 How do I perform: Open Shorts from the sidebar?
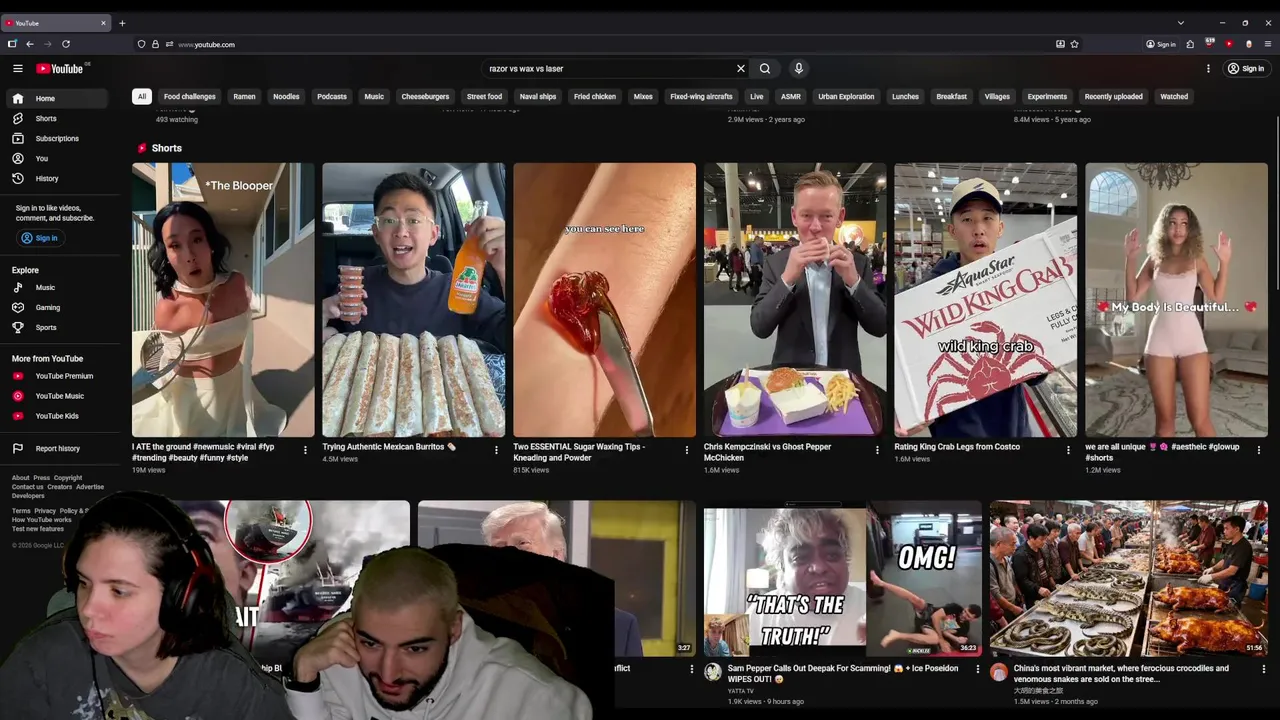[56, 118]
